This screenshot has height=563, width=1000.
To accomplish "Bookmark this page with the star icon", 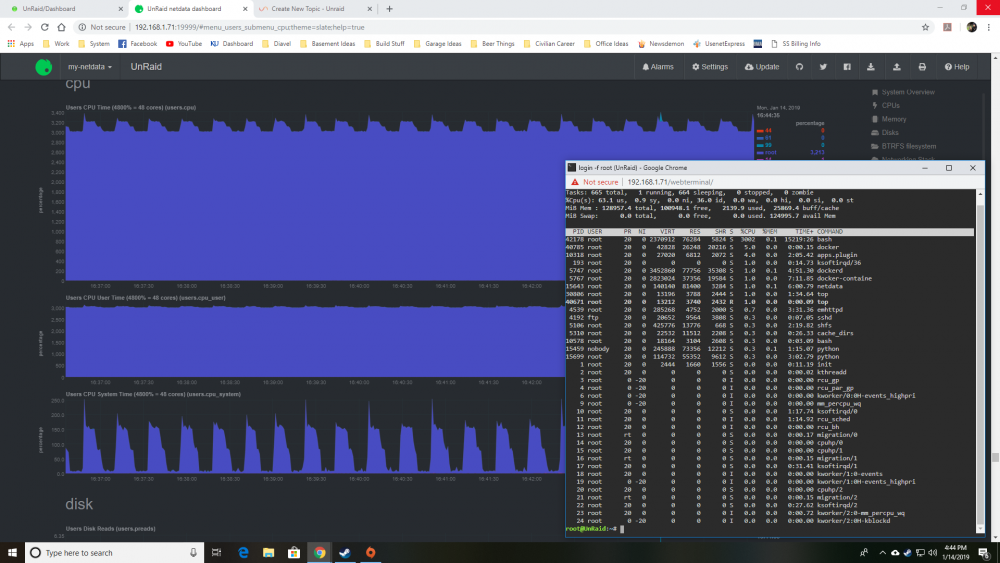I will pyautogui.click(x=925, y=27).
